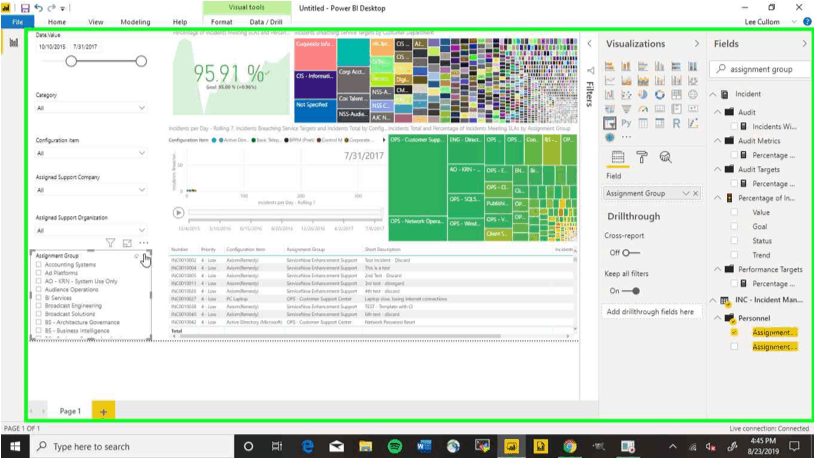This screenshot has height=459, width=815.
Task: Select the treemap visual
Action: pos(676,95)
